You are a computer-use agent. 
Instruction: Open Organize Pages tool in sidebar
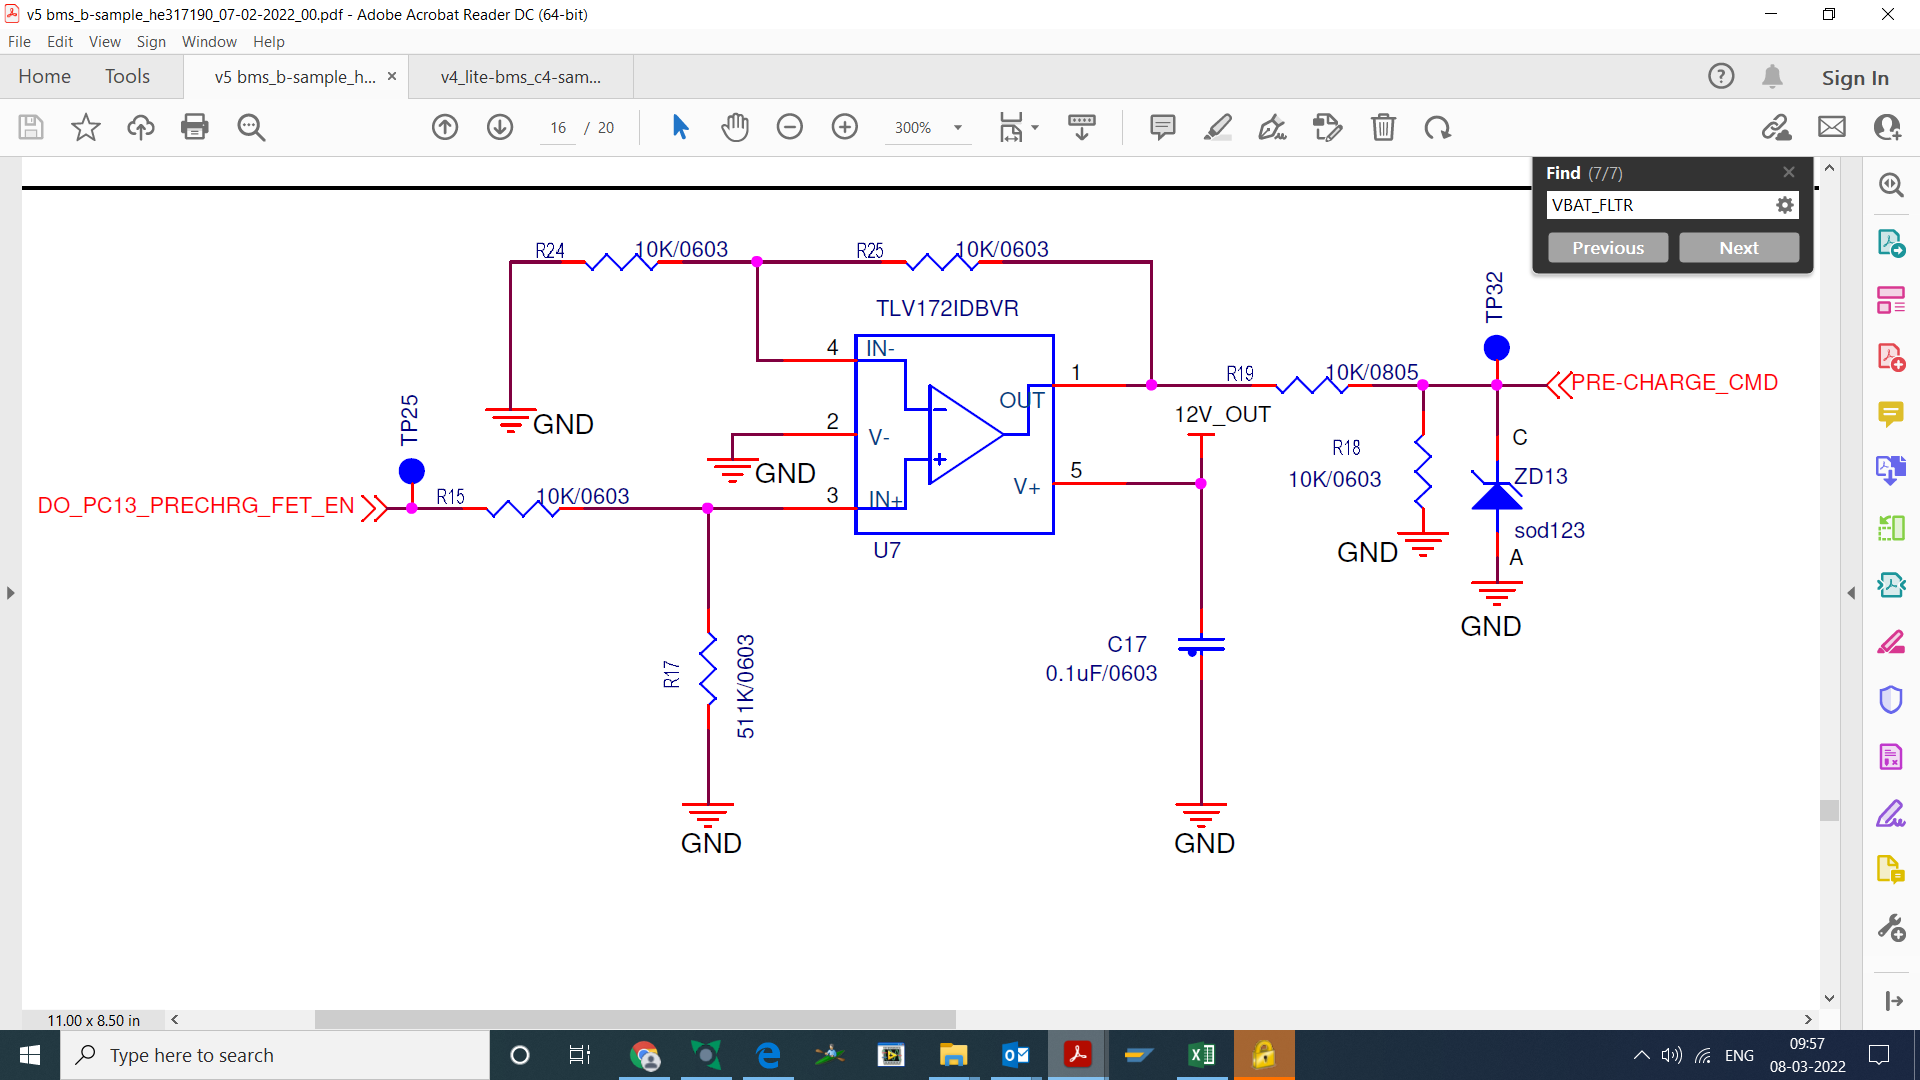(1891, 299)
